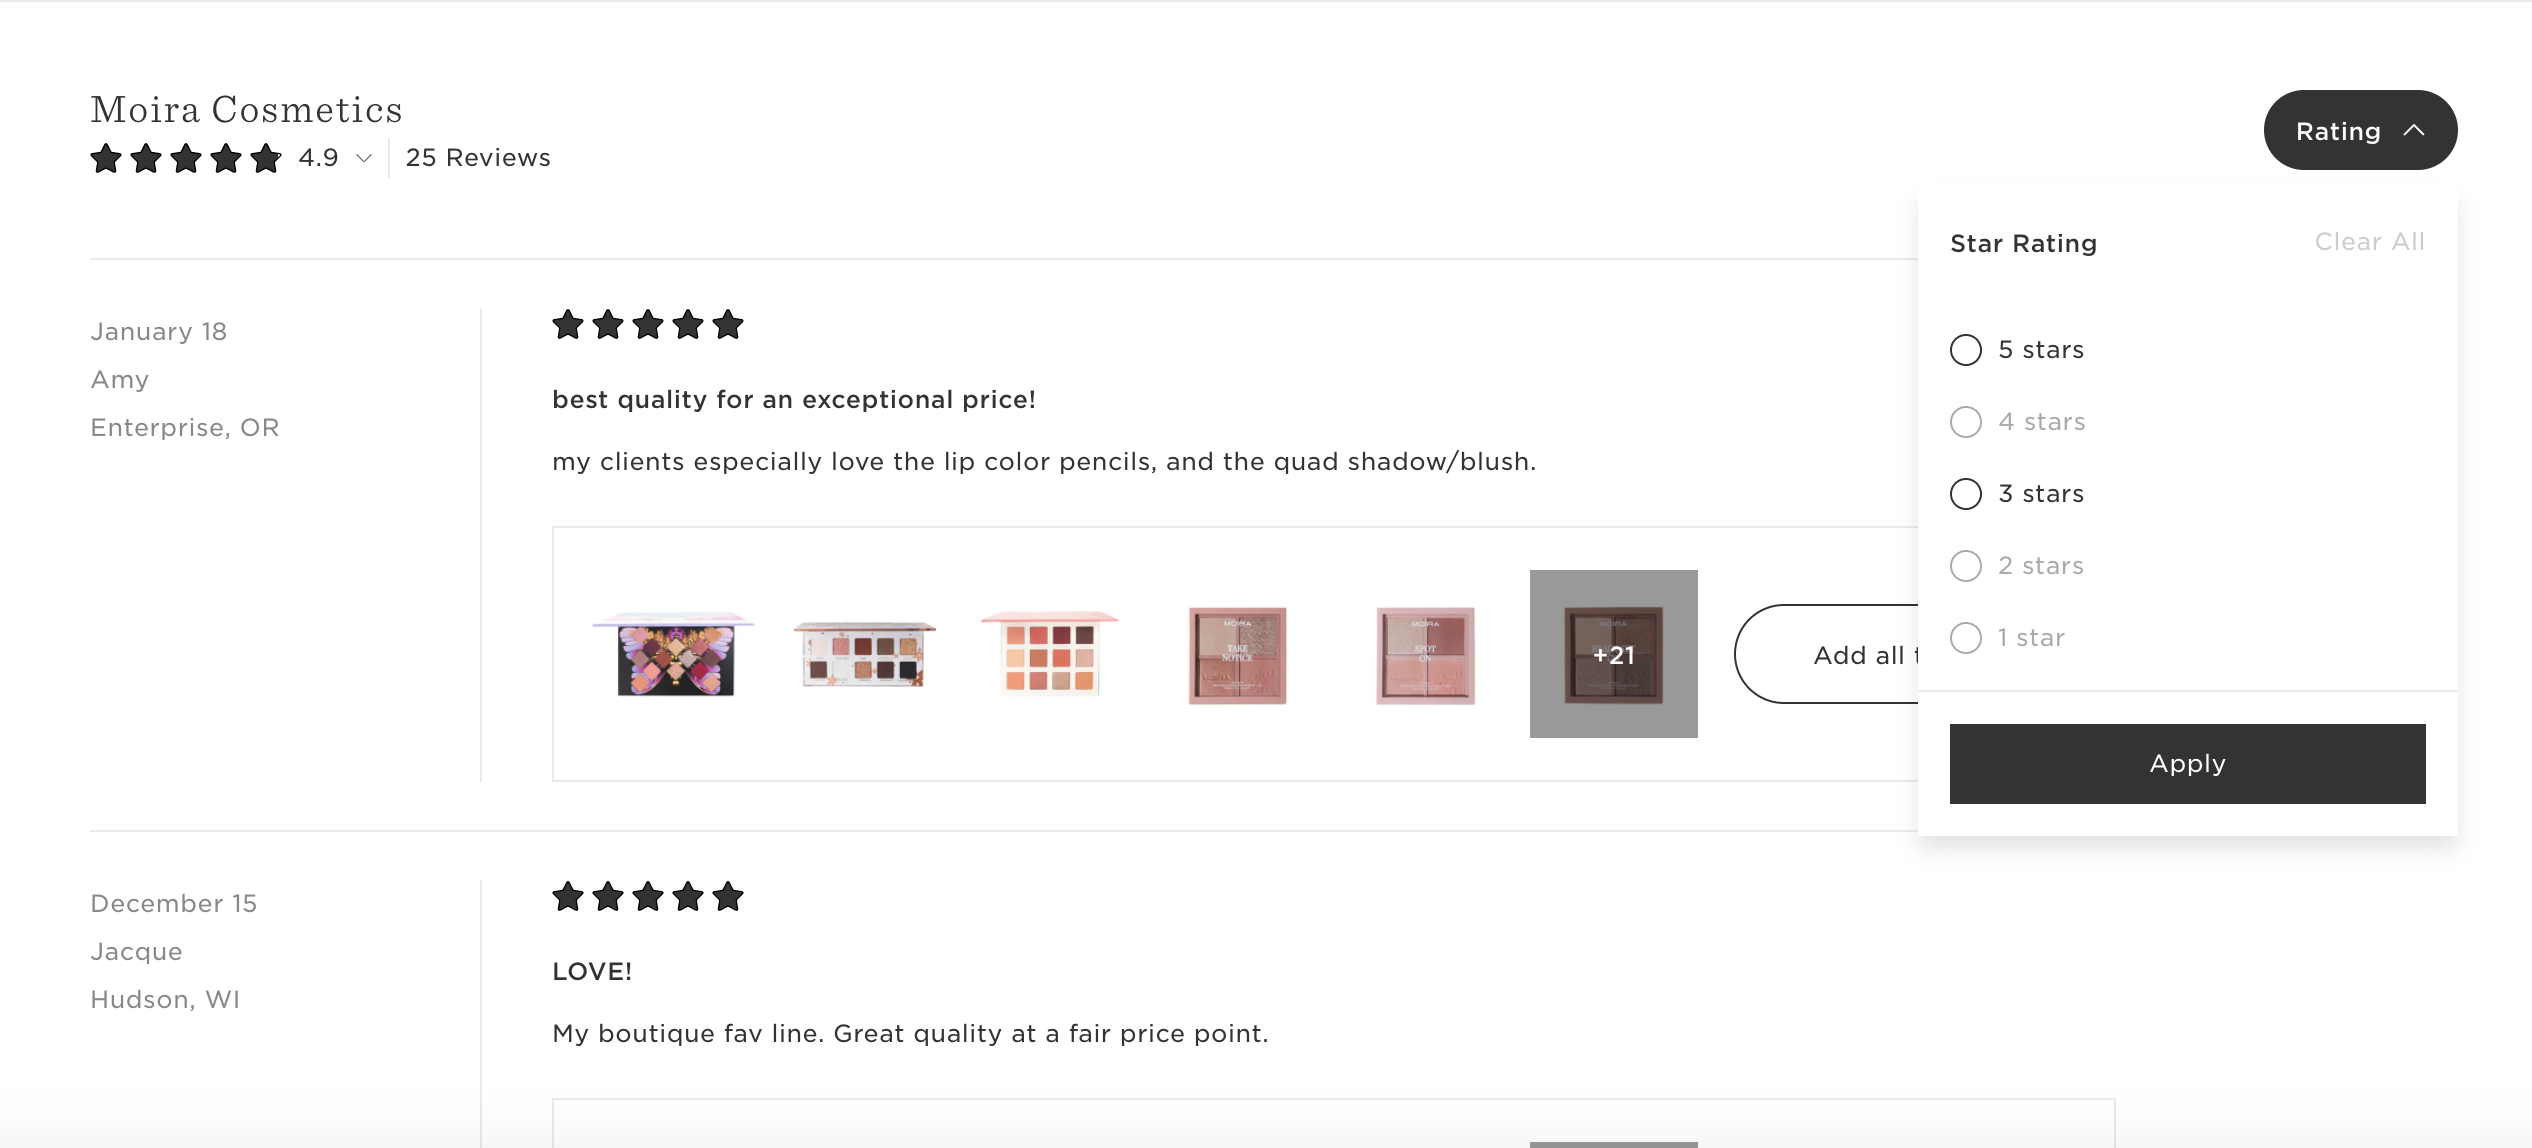Open the peach coral palette thumbnail

pos(1050,655)
